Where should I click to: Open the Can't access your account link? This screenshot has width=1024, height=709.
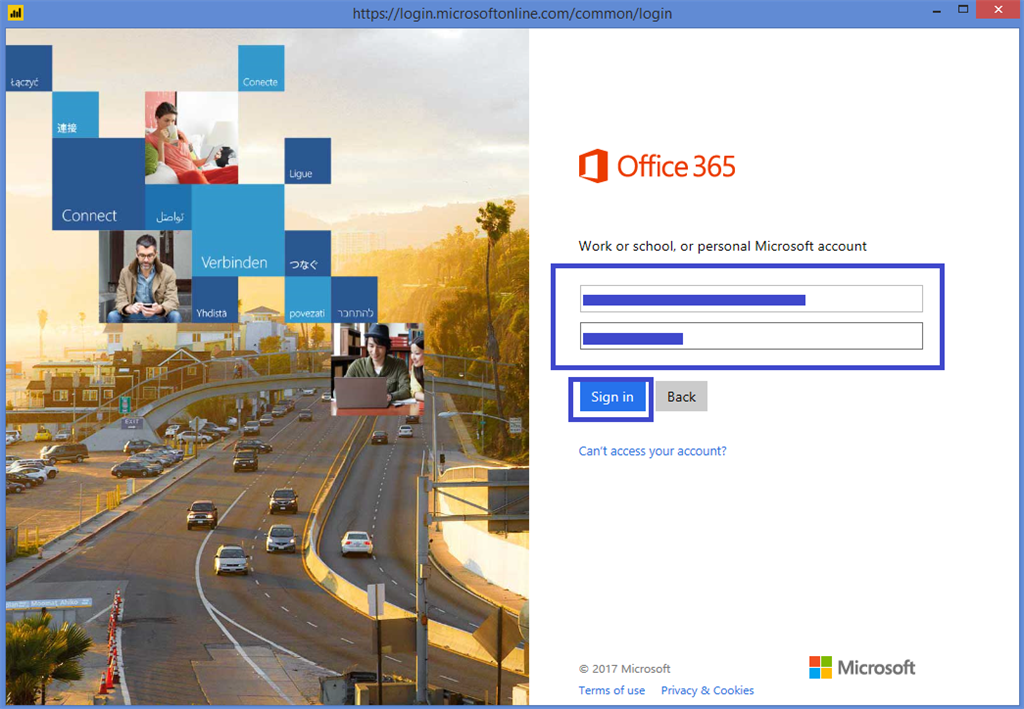[x=652, y=451]
